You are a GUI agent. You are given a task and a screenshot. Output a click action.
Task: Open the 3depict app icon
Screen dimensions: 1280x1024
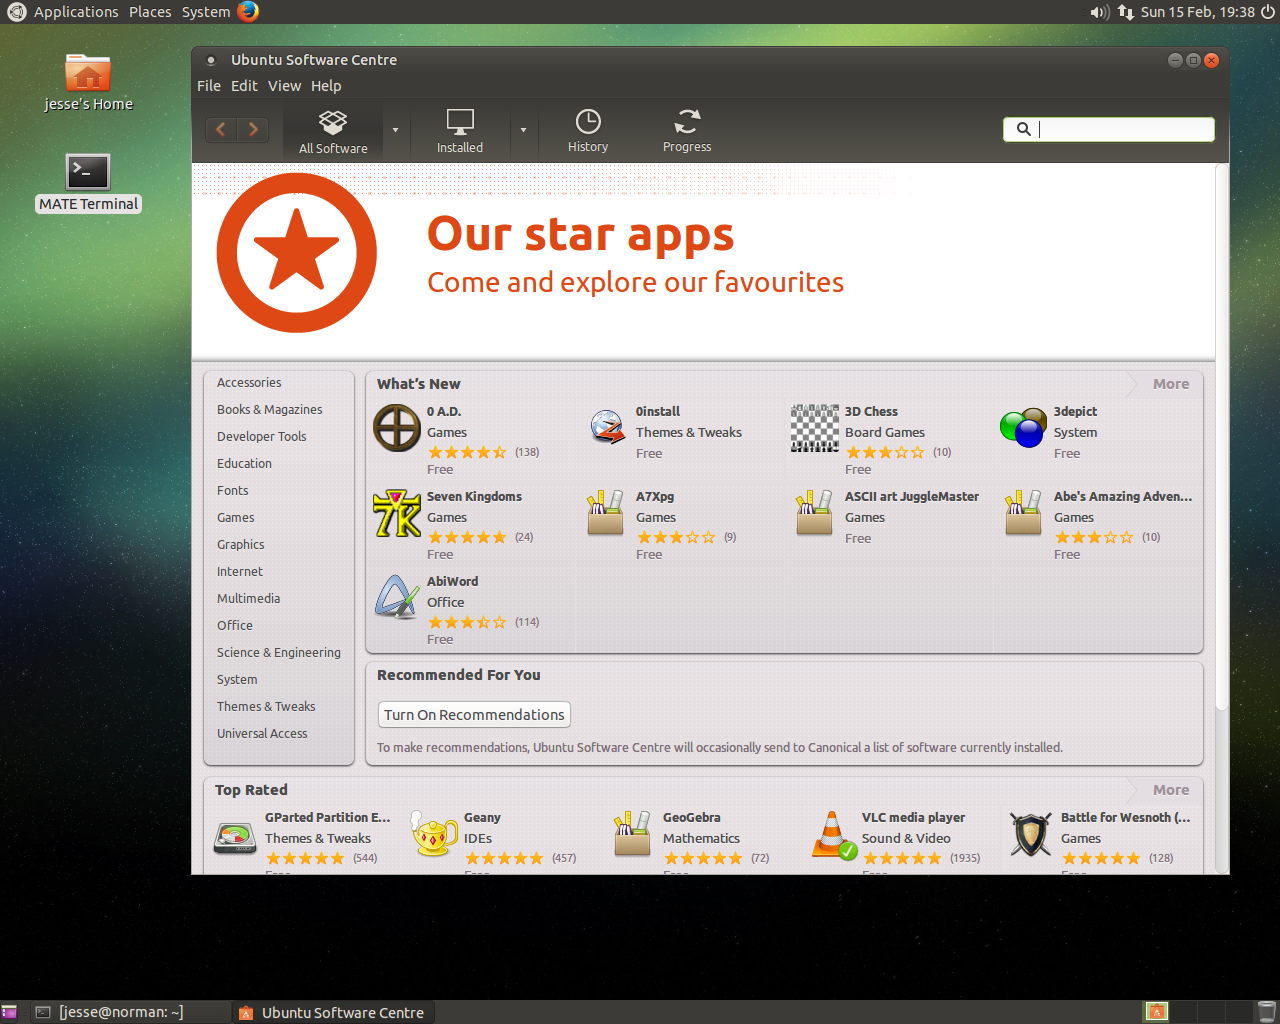coord(1023,428)
